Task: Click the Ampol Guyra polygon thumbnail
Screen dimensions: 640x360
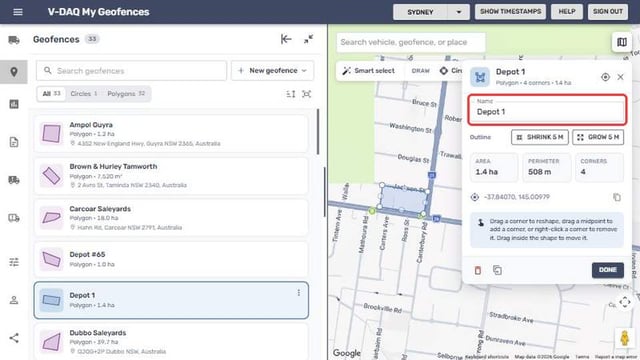Action: (x=51, y=134)
